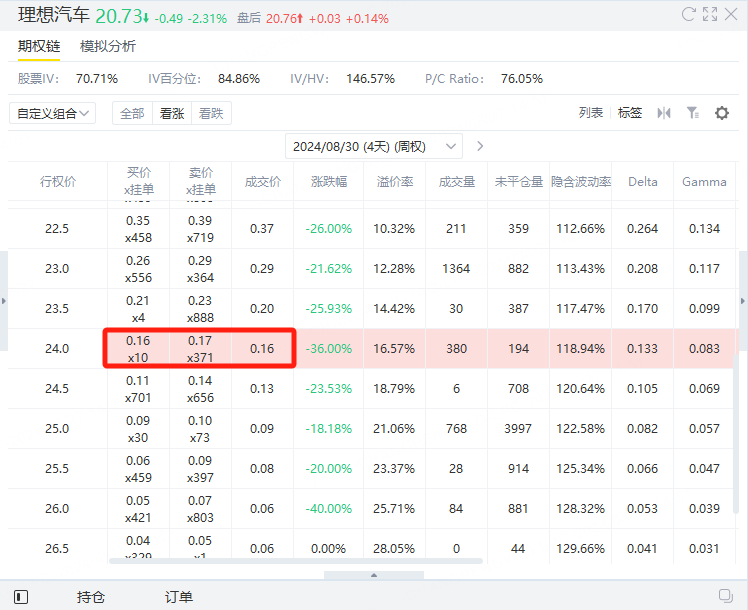The height and width of the screenshot is (610, 748).
Task: Click the bid price 0.16 x10 cell
Action: click(x=138, y=349)
